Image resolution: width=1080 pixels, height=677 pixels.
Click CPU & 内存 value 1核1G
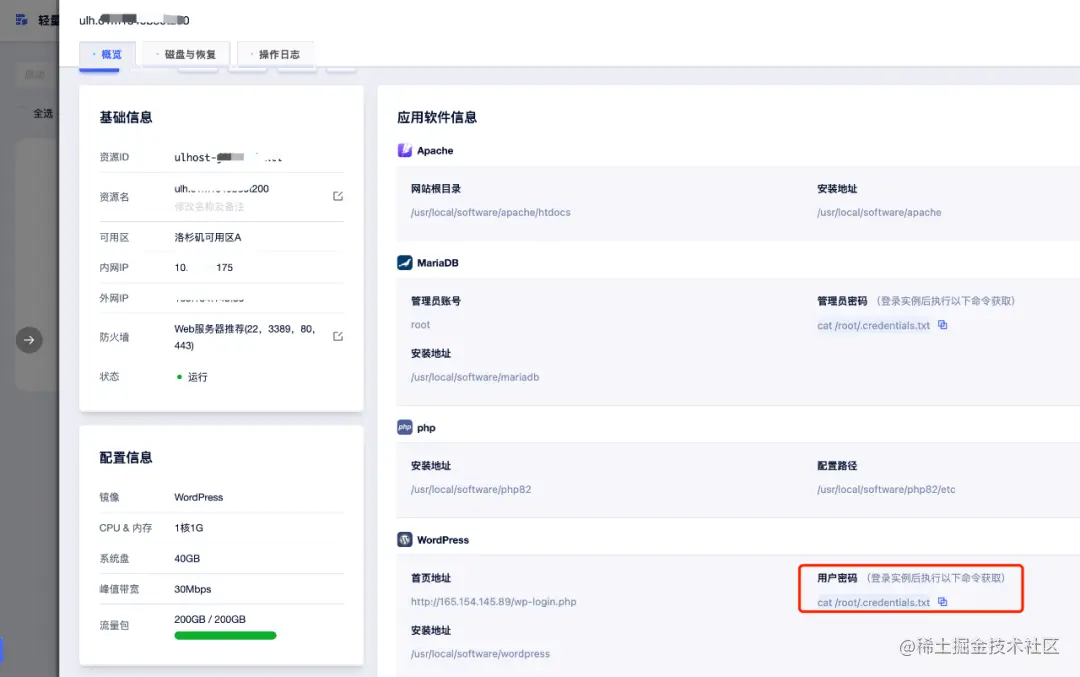(188, 528)
